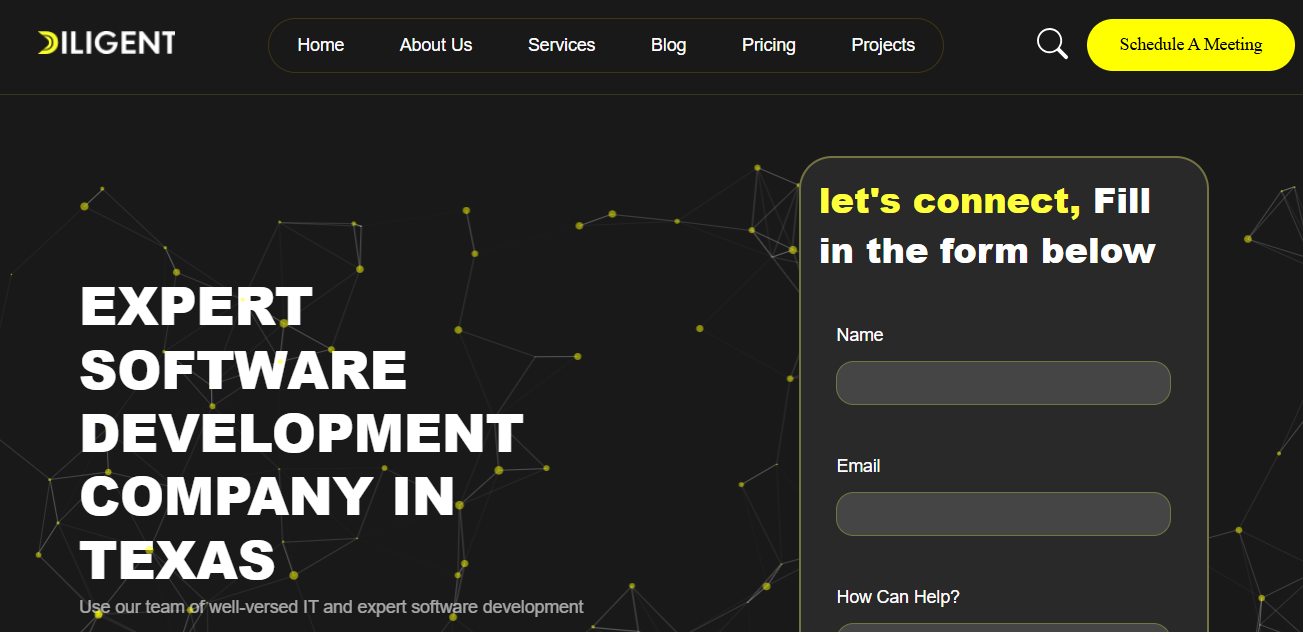Screen dimensions: 1303x632
Task: Click the Email field label text
Action: (x=858, y=465)
